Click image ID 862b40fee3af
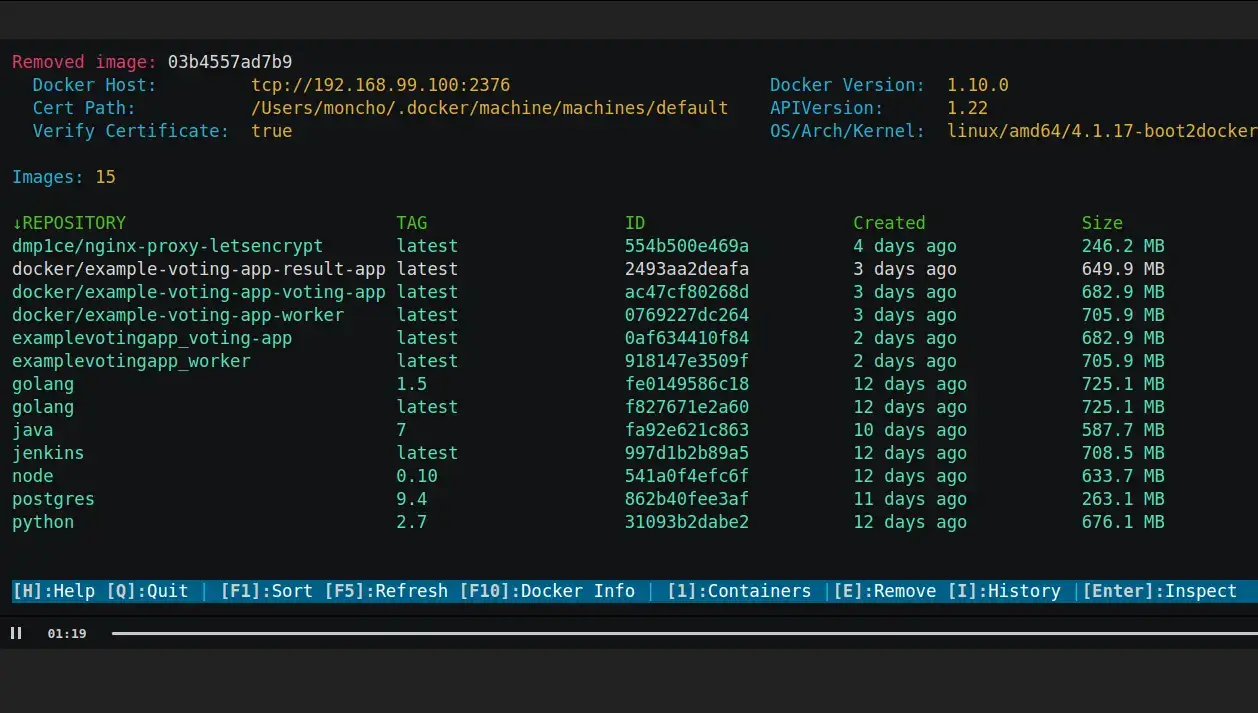Viewport: 1258px width, 713px height. pyautogui.click(x=687, y=499)
